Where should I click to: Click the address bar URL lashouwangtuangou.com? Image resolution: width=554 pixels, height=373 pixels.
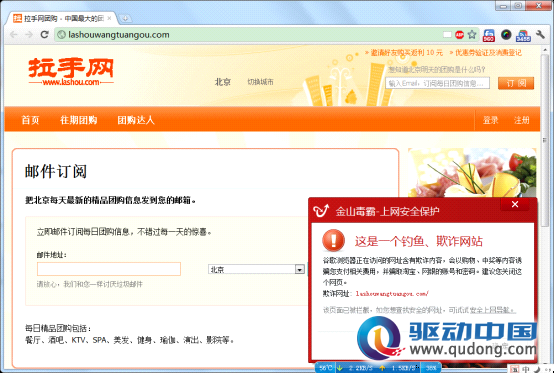coord(119,35)
